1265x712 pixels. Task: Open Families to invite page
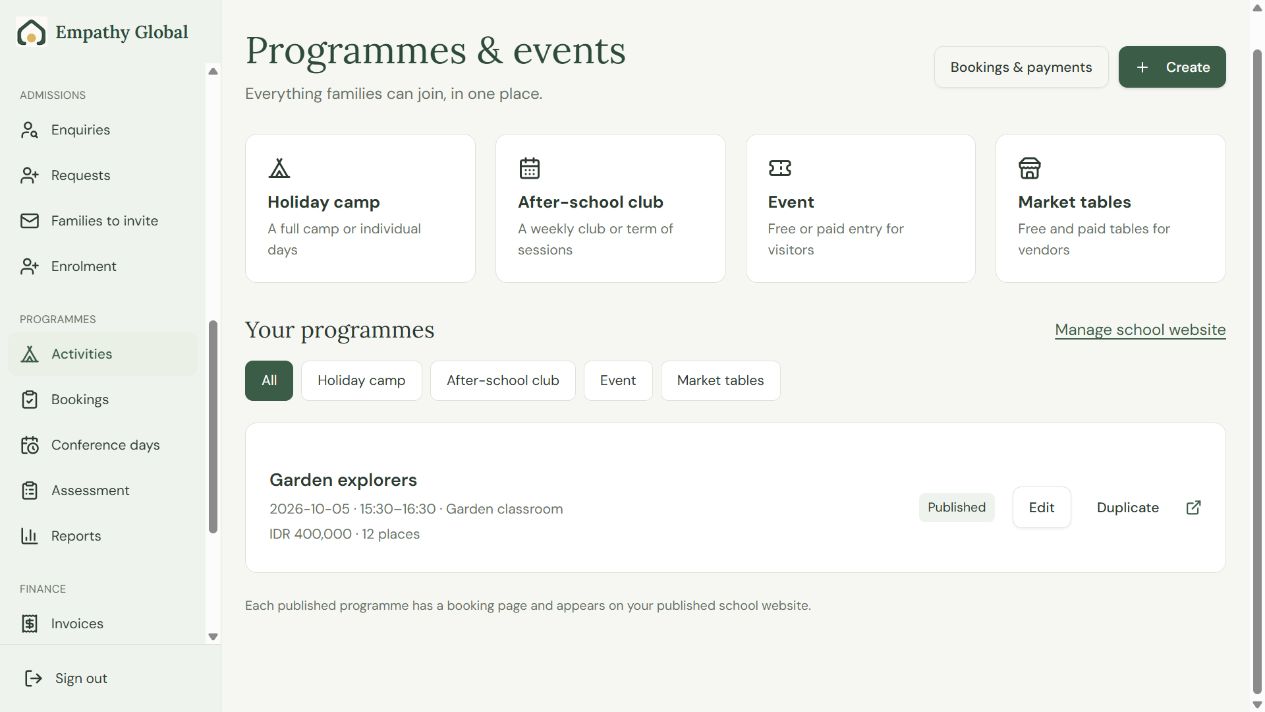[x=103, y=221]
